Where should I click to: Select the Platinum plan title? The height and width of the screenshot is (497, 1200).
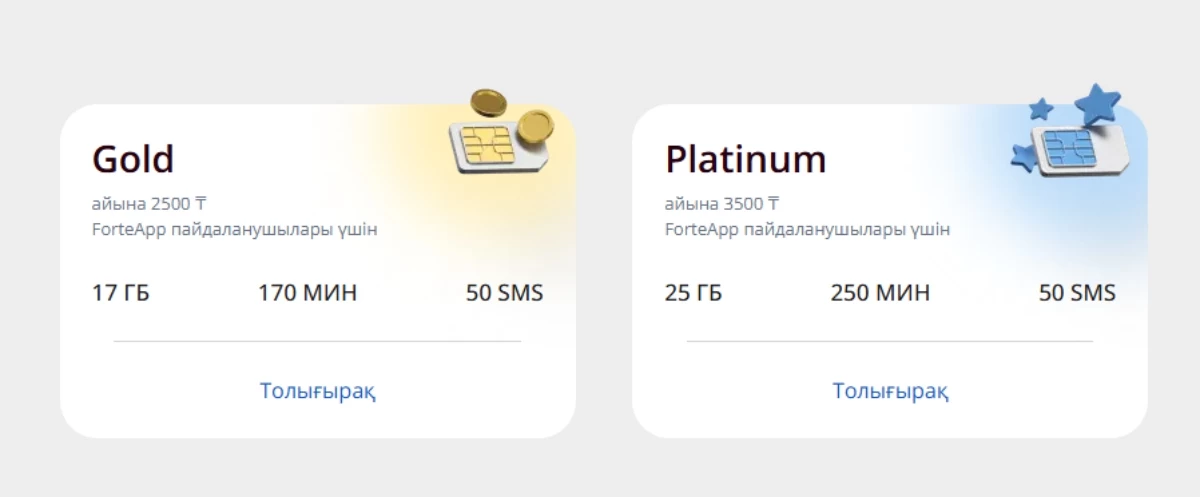(x=746, y=159)
